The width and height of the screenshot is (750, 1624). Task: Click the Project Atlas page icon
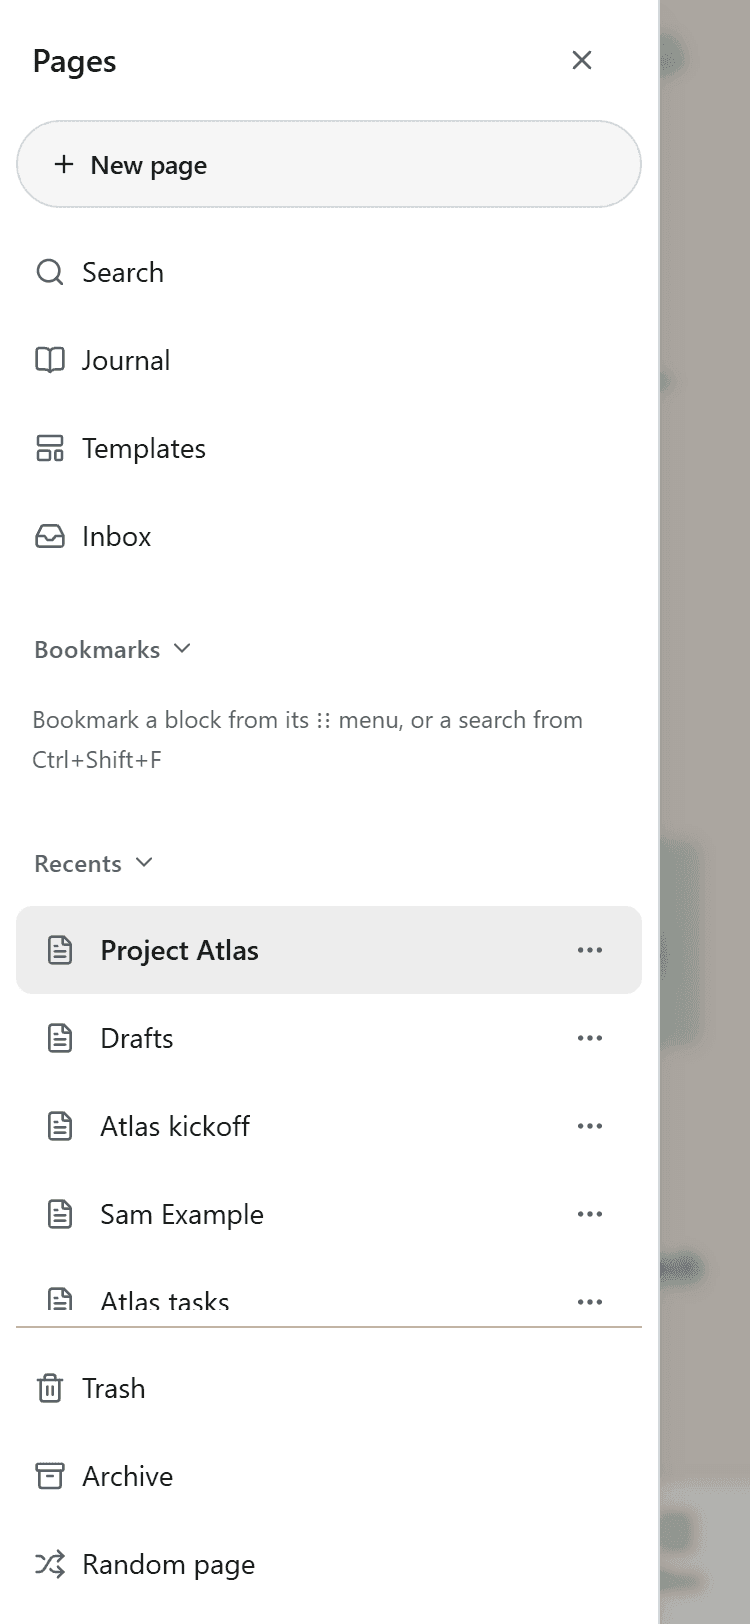[x=60, y=950]
